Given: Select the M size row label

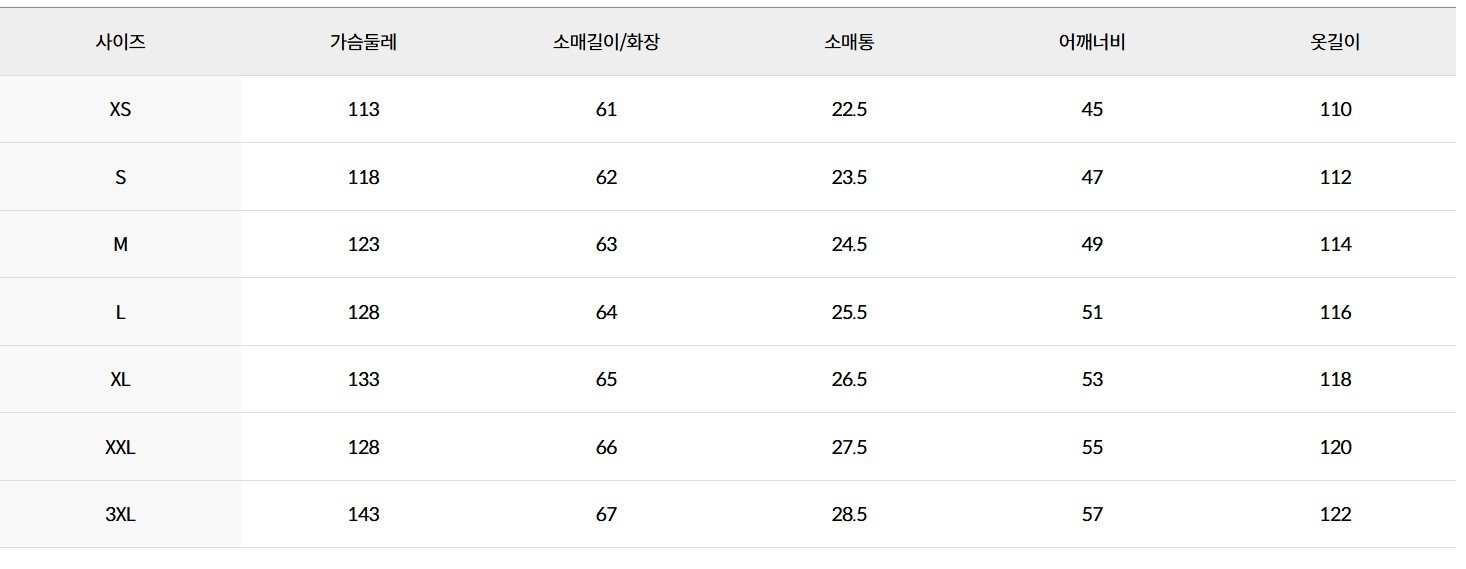Looking at the screenshot, I should (x=120, y=245).
